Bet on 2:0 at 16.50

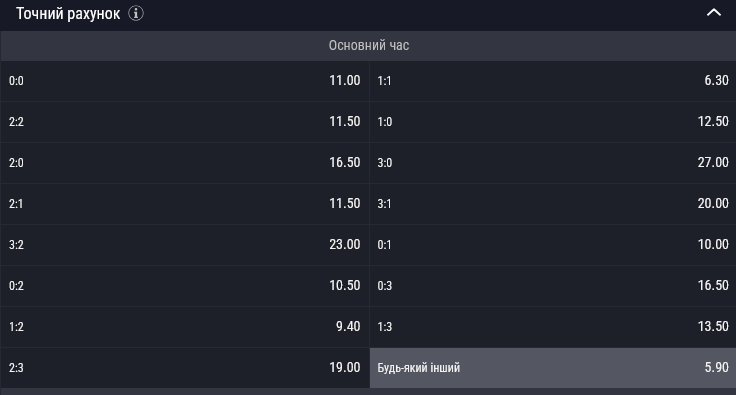184,163
